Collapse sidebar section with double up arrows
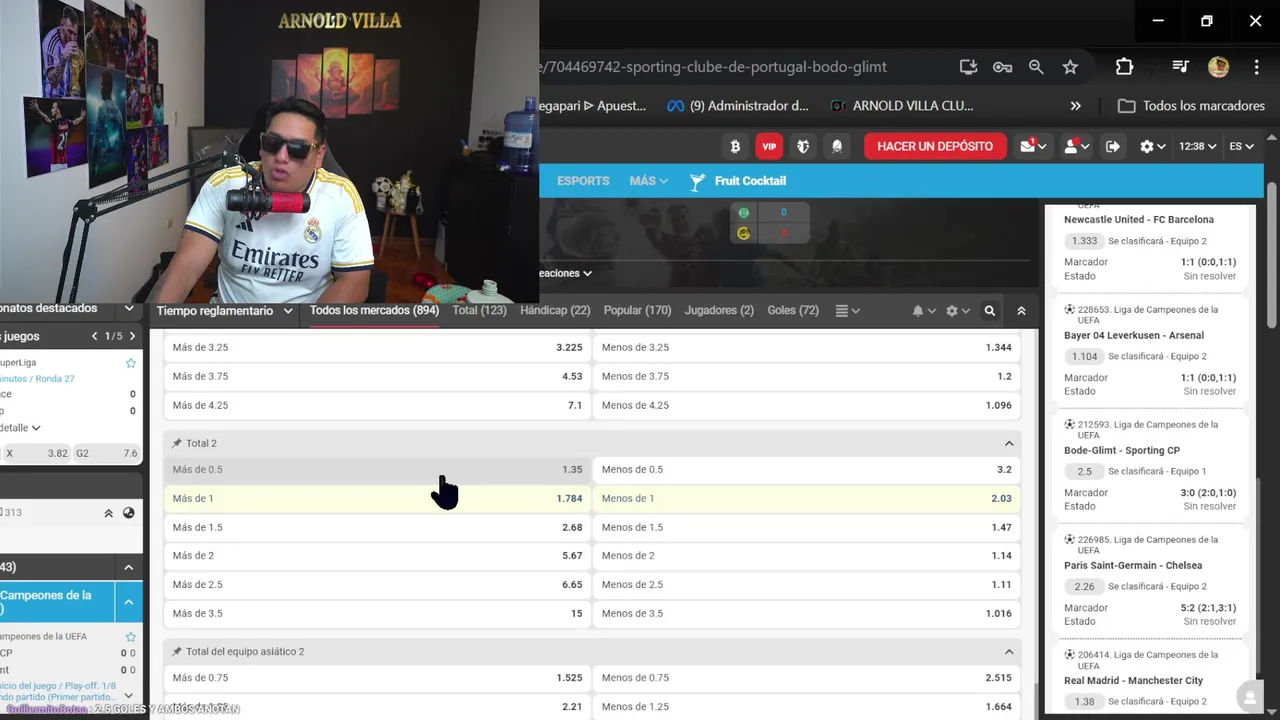Image resolution: width=1280 pixels, height=720 pixels. click(108, 513)
